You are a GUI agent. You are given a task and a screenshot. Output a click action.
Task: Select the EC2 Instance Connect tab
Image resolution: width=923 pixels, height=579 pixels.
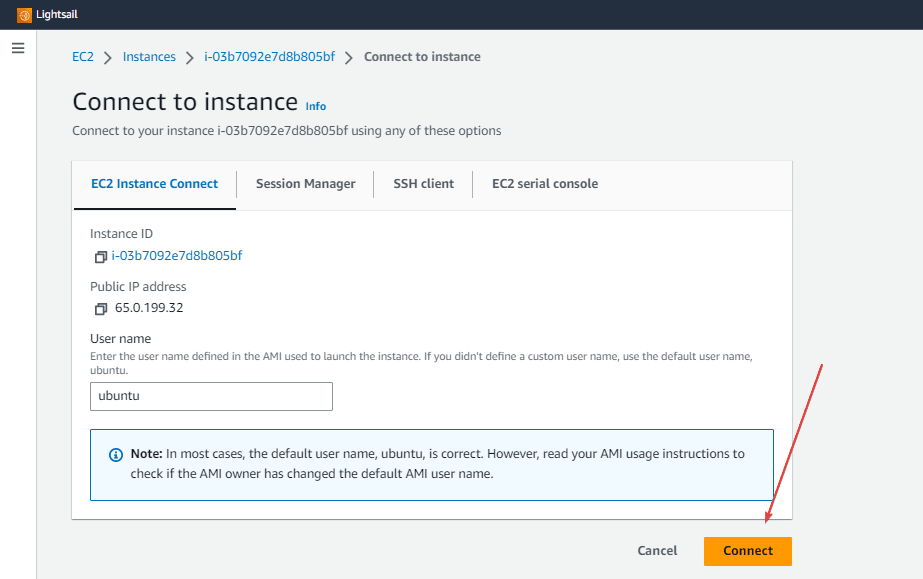(x=154, y=184)
